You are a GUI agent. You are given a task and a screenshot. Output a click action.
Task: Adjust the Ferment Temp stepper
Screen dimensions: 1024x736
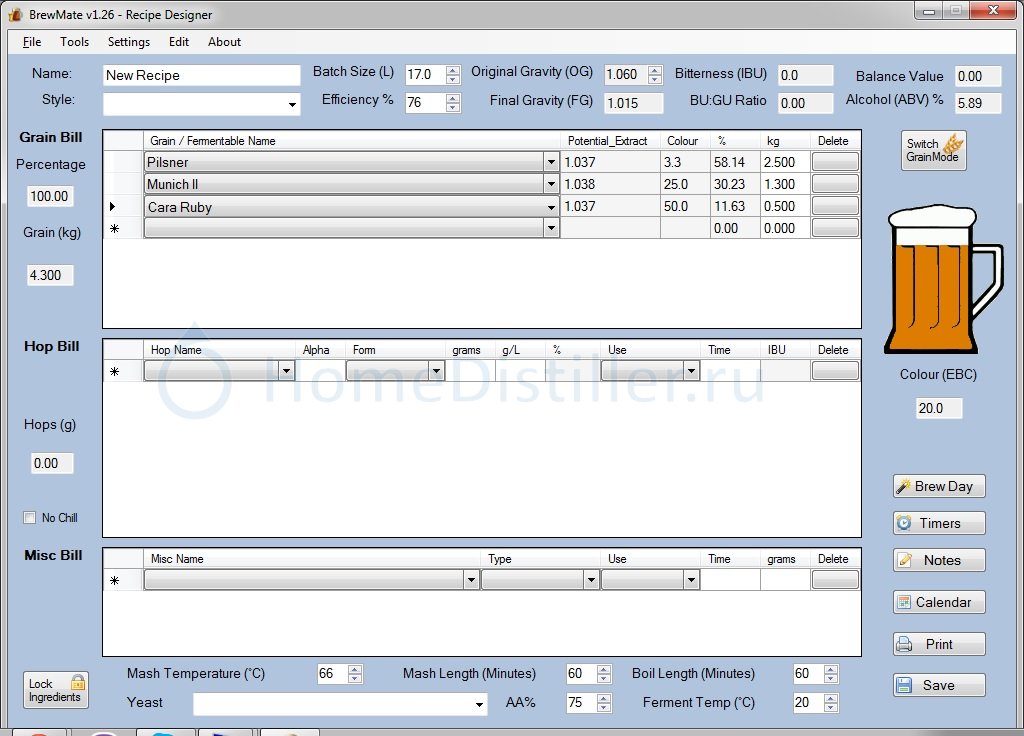point(831,703)
